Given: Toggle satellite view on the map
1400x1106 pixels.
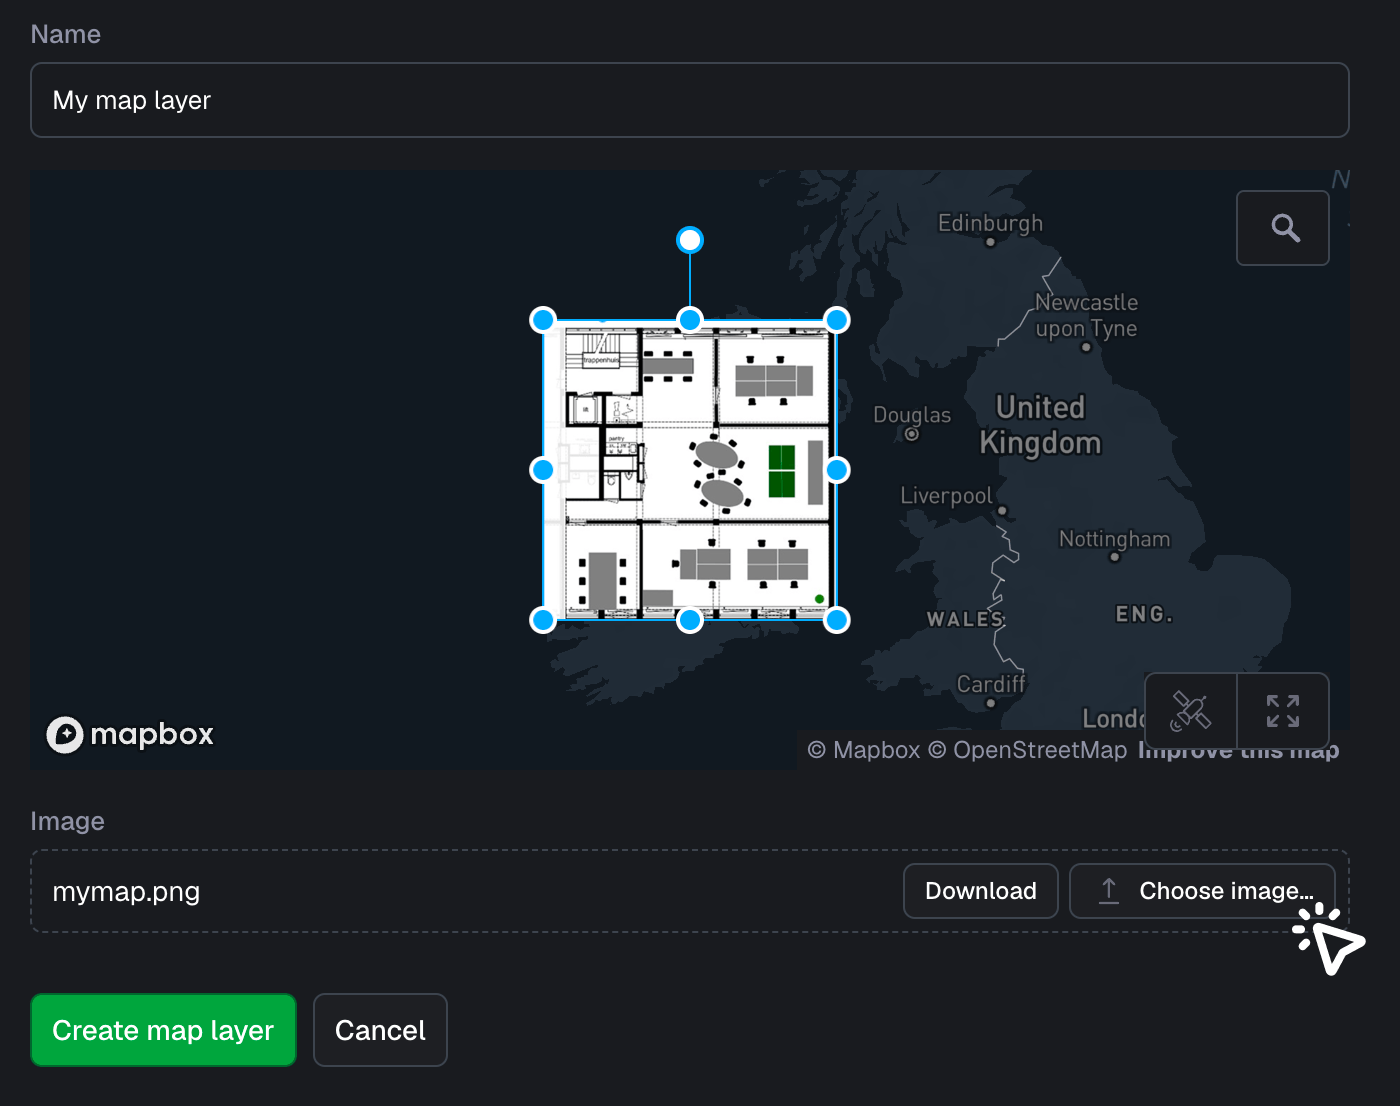Looking at the screenshot, I should [x=1191, y=711].
